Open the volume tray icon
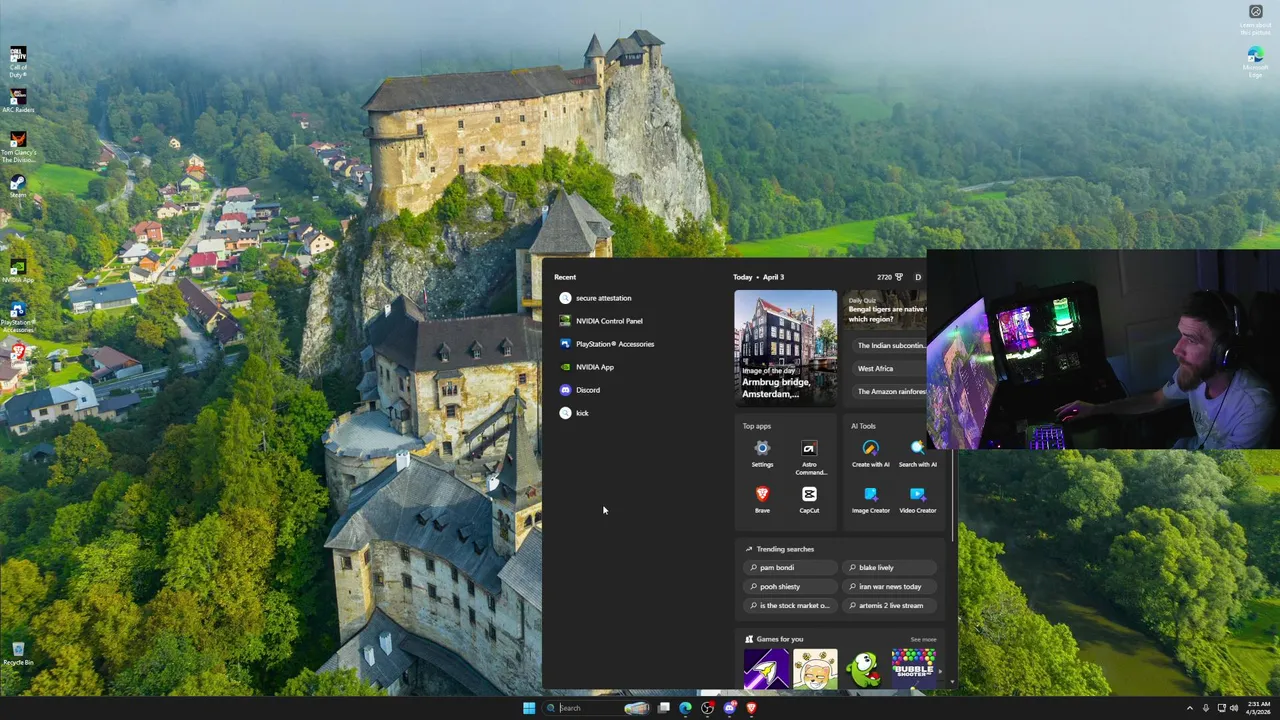The width and height of the screenshot is (1280, 720). pyautogui.click(x=1234, y=708)
